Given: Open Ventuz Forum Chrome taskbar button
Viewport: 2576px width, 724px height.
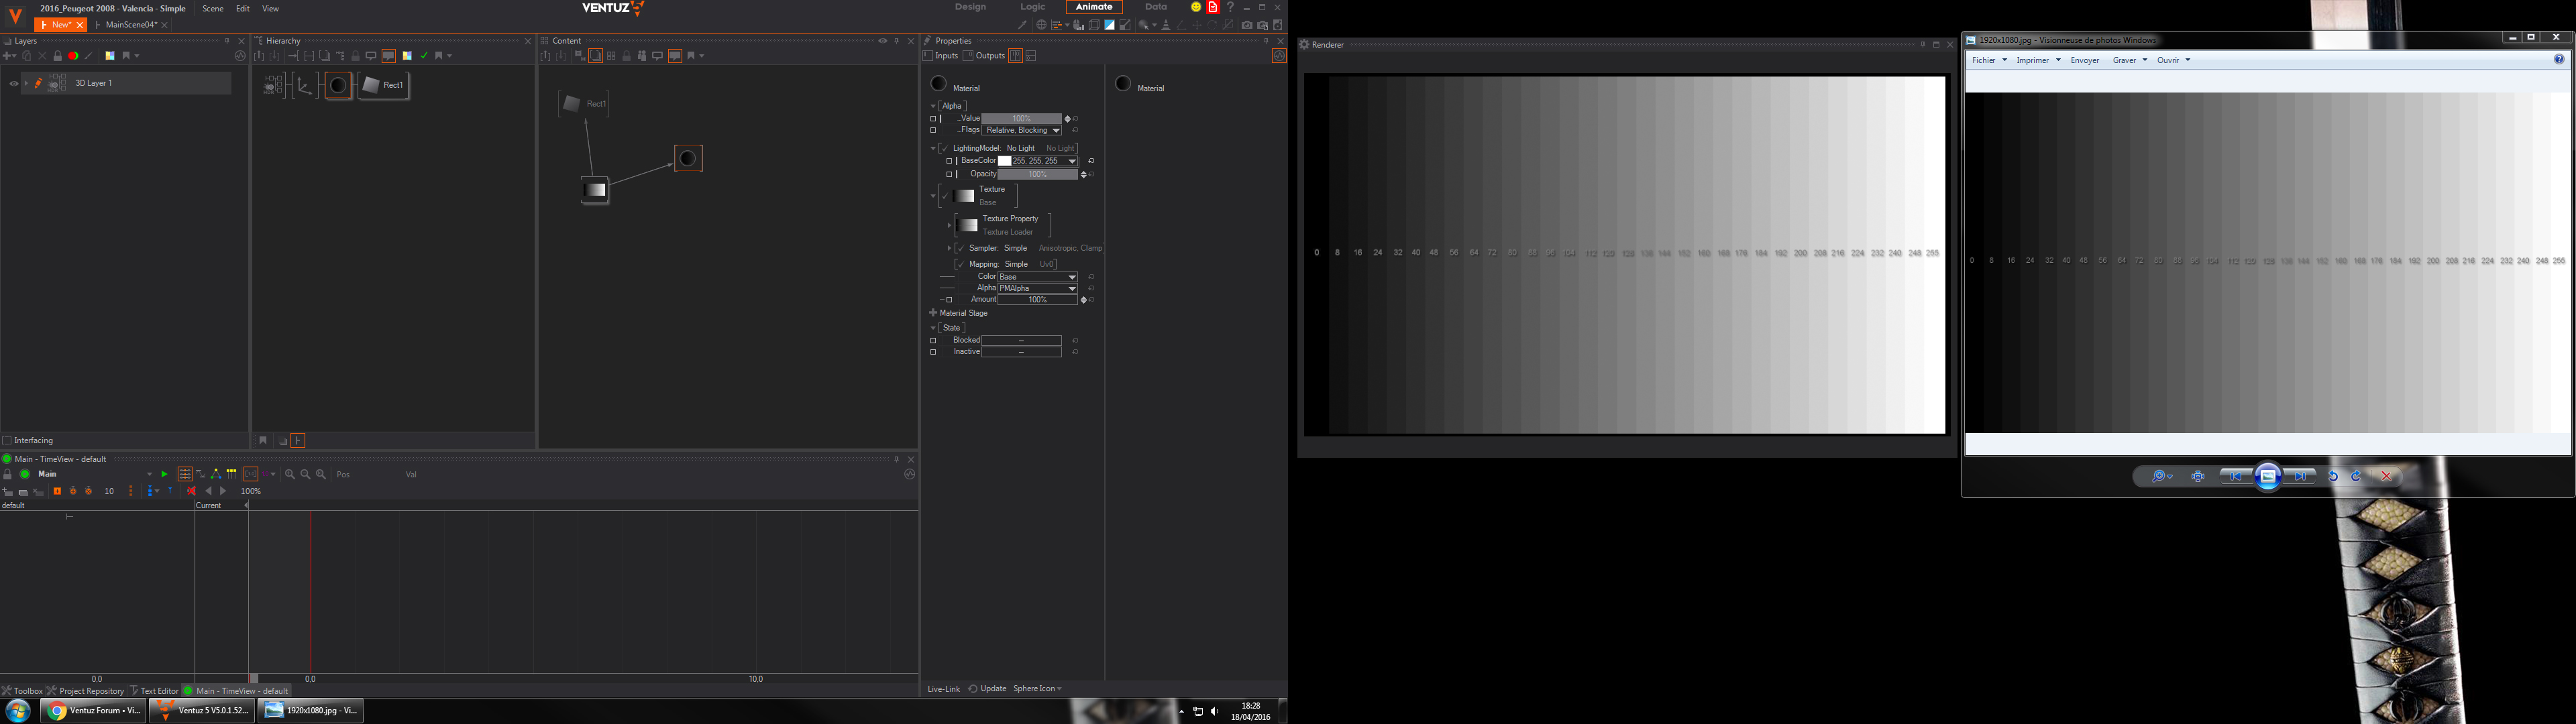Looking at the screenshot, I should click(94, 710).
